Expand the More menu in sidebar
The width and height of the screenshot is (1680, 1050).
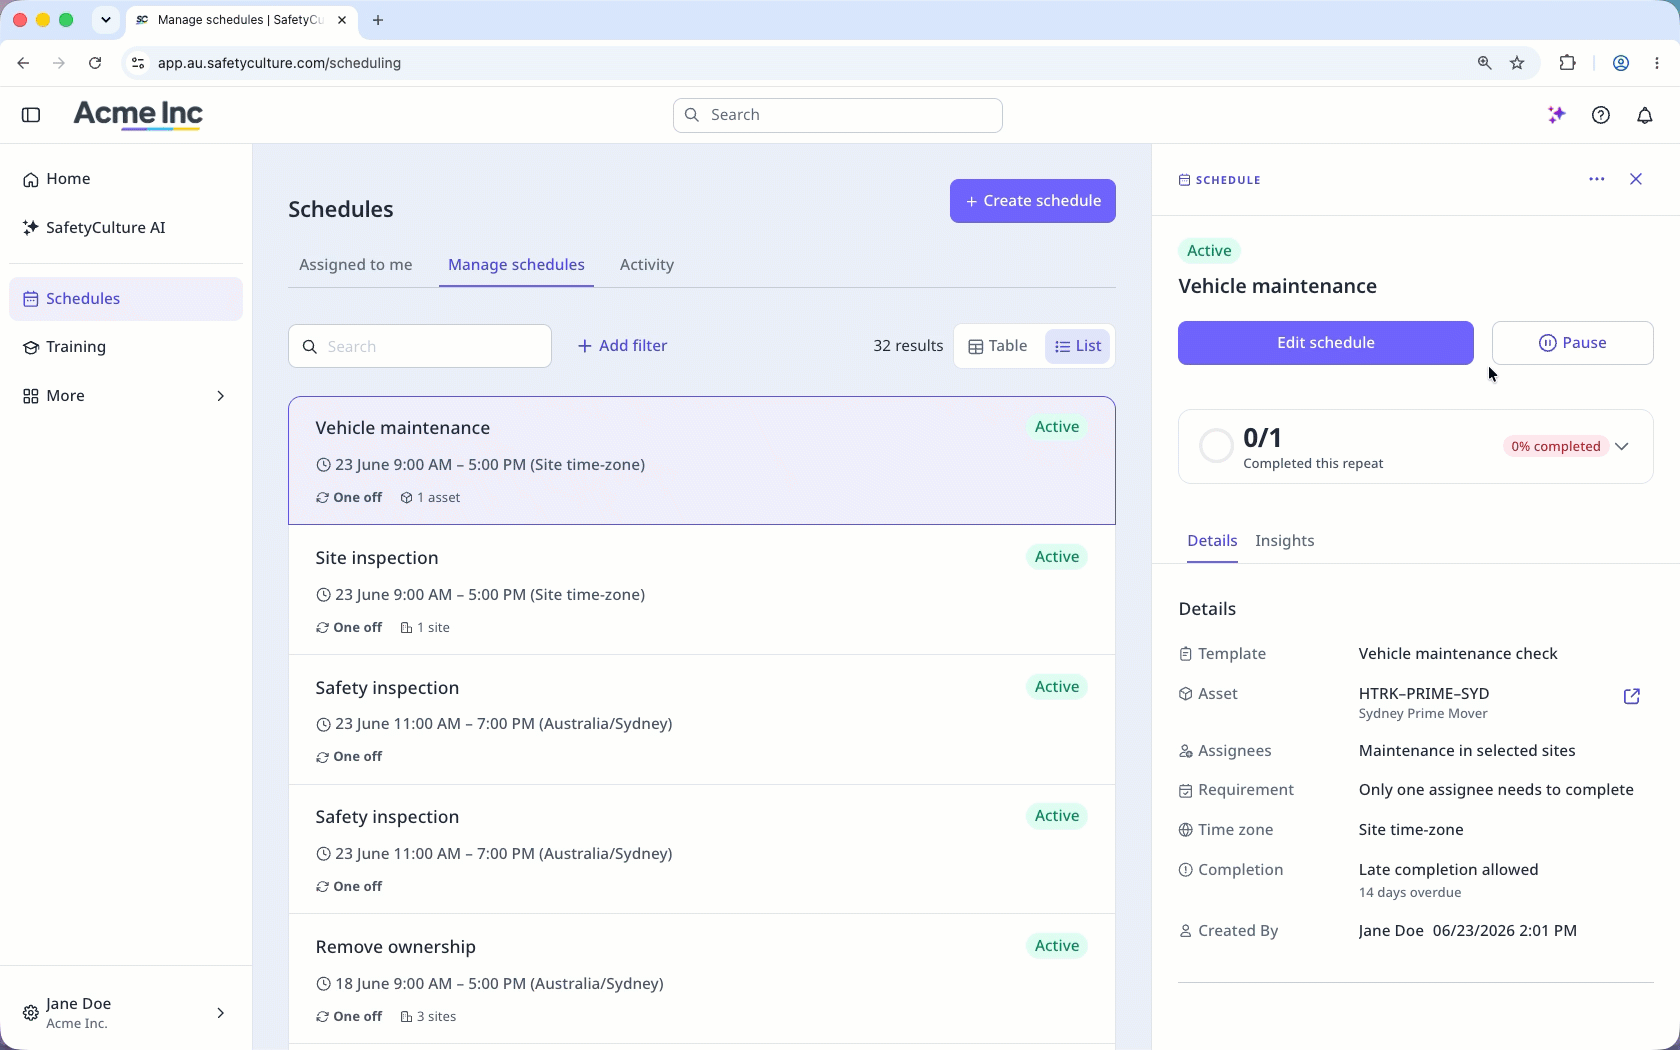(126, 396)
